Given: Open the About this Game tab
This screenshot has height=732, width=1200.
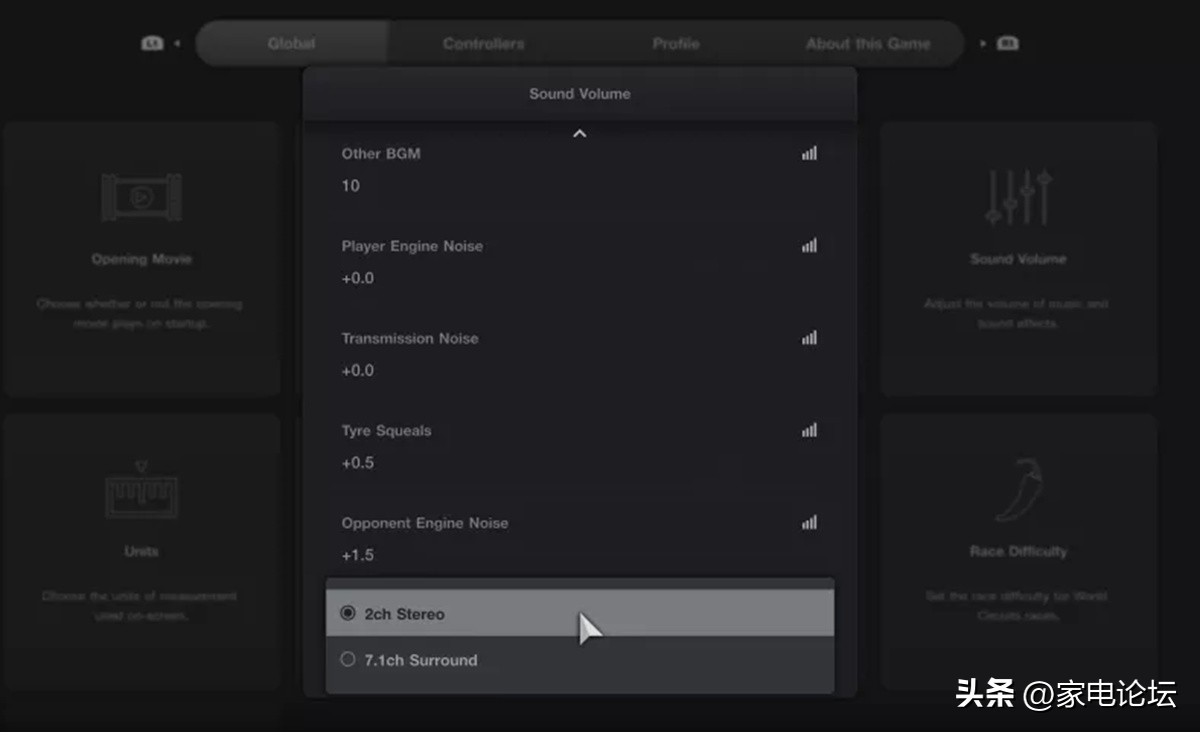Looking at the screenshot, I should pyautogui.click(x=868, y=44).
